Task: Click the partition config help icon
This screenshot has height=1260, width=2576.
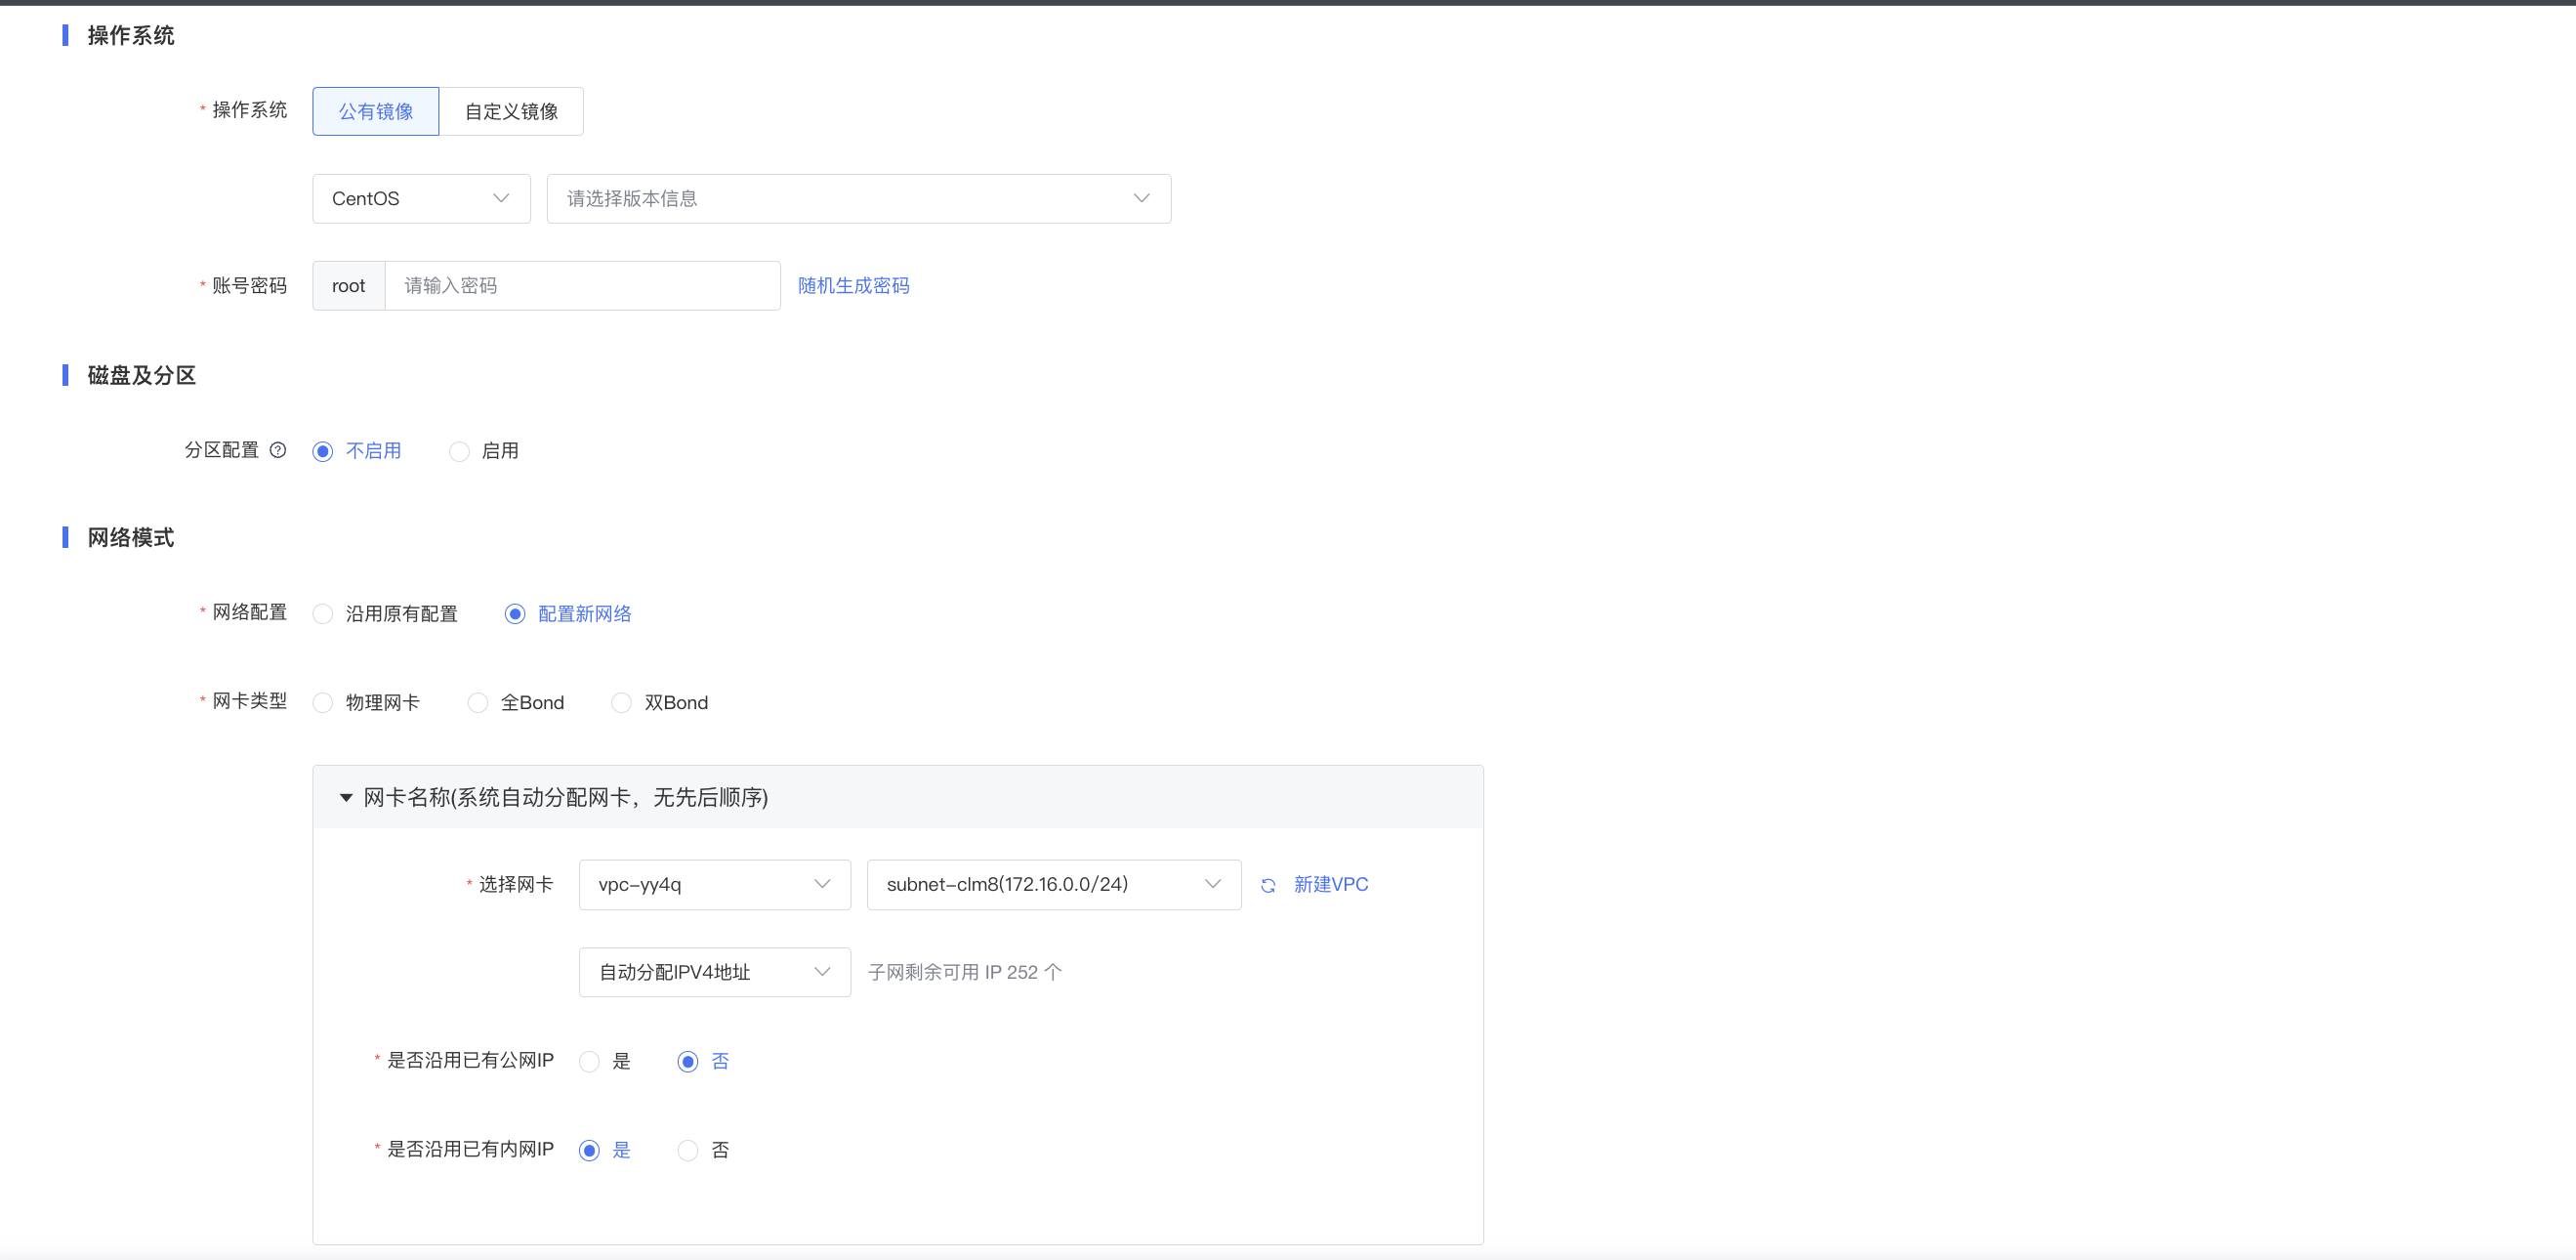Action: pyautogui.click(x=278, y=450)
